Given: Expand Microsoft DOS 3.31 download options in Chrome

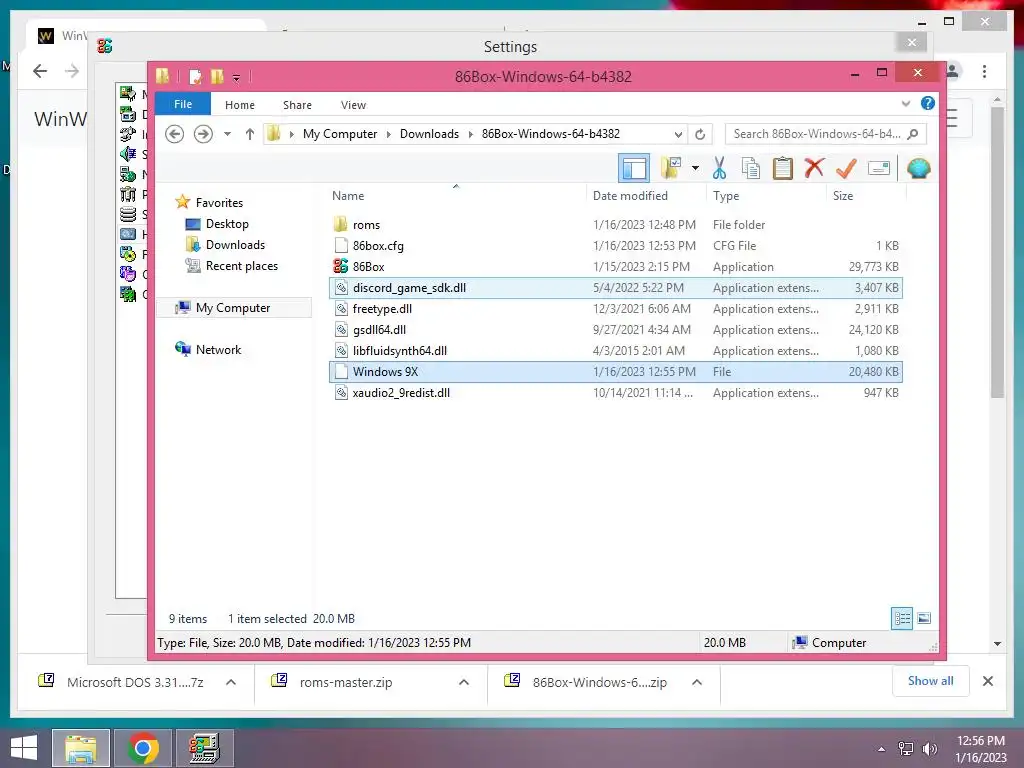Looking at the screenshot, I should coord(231,682).
